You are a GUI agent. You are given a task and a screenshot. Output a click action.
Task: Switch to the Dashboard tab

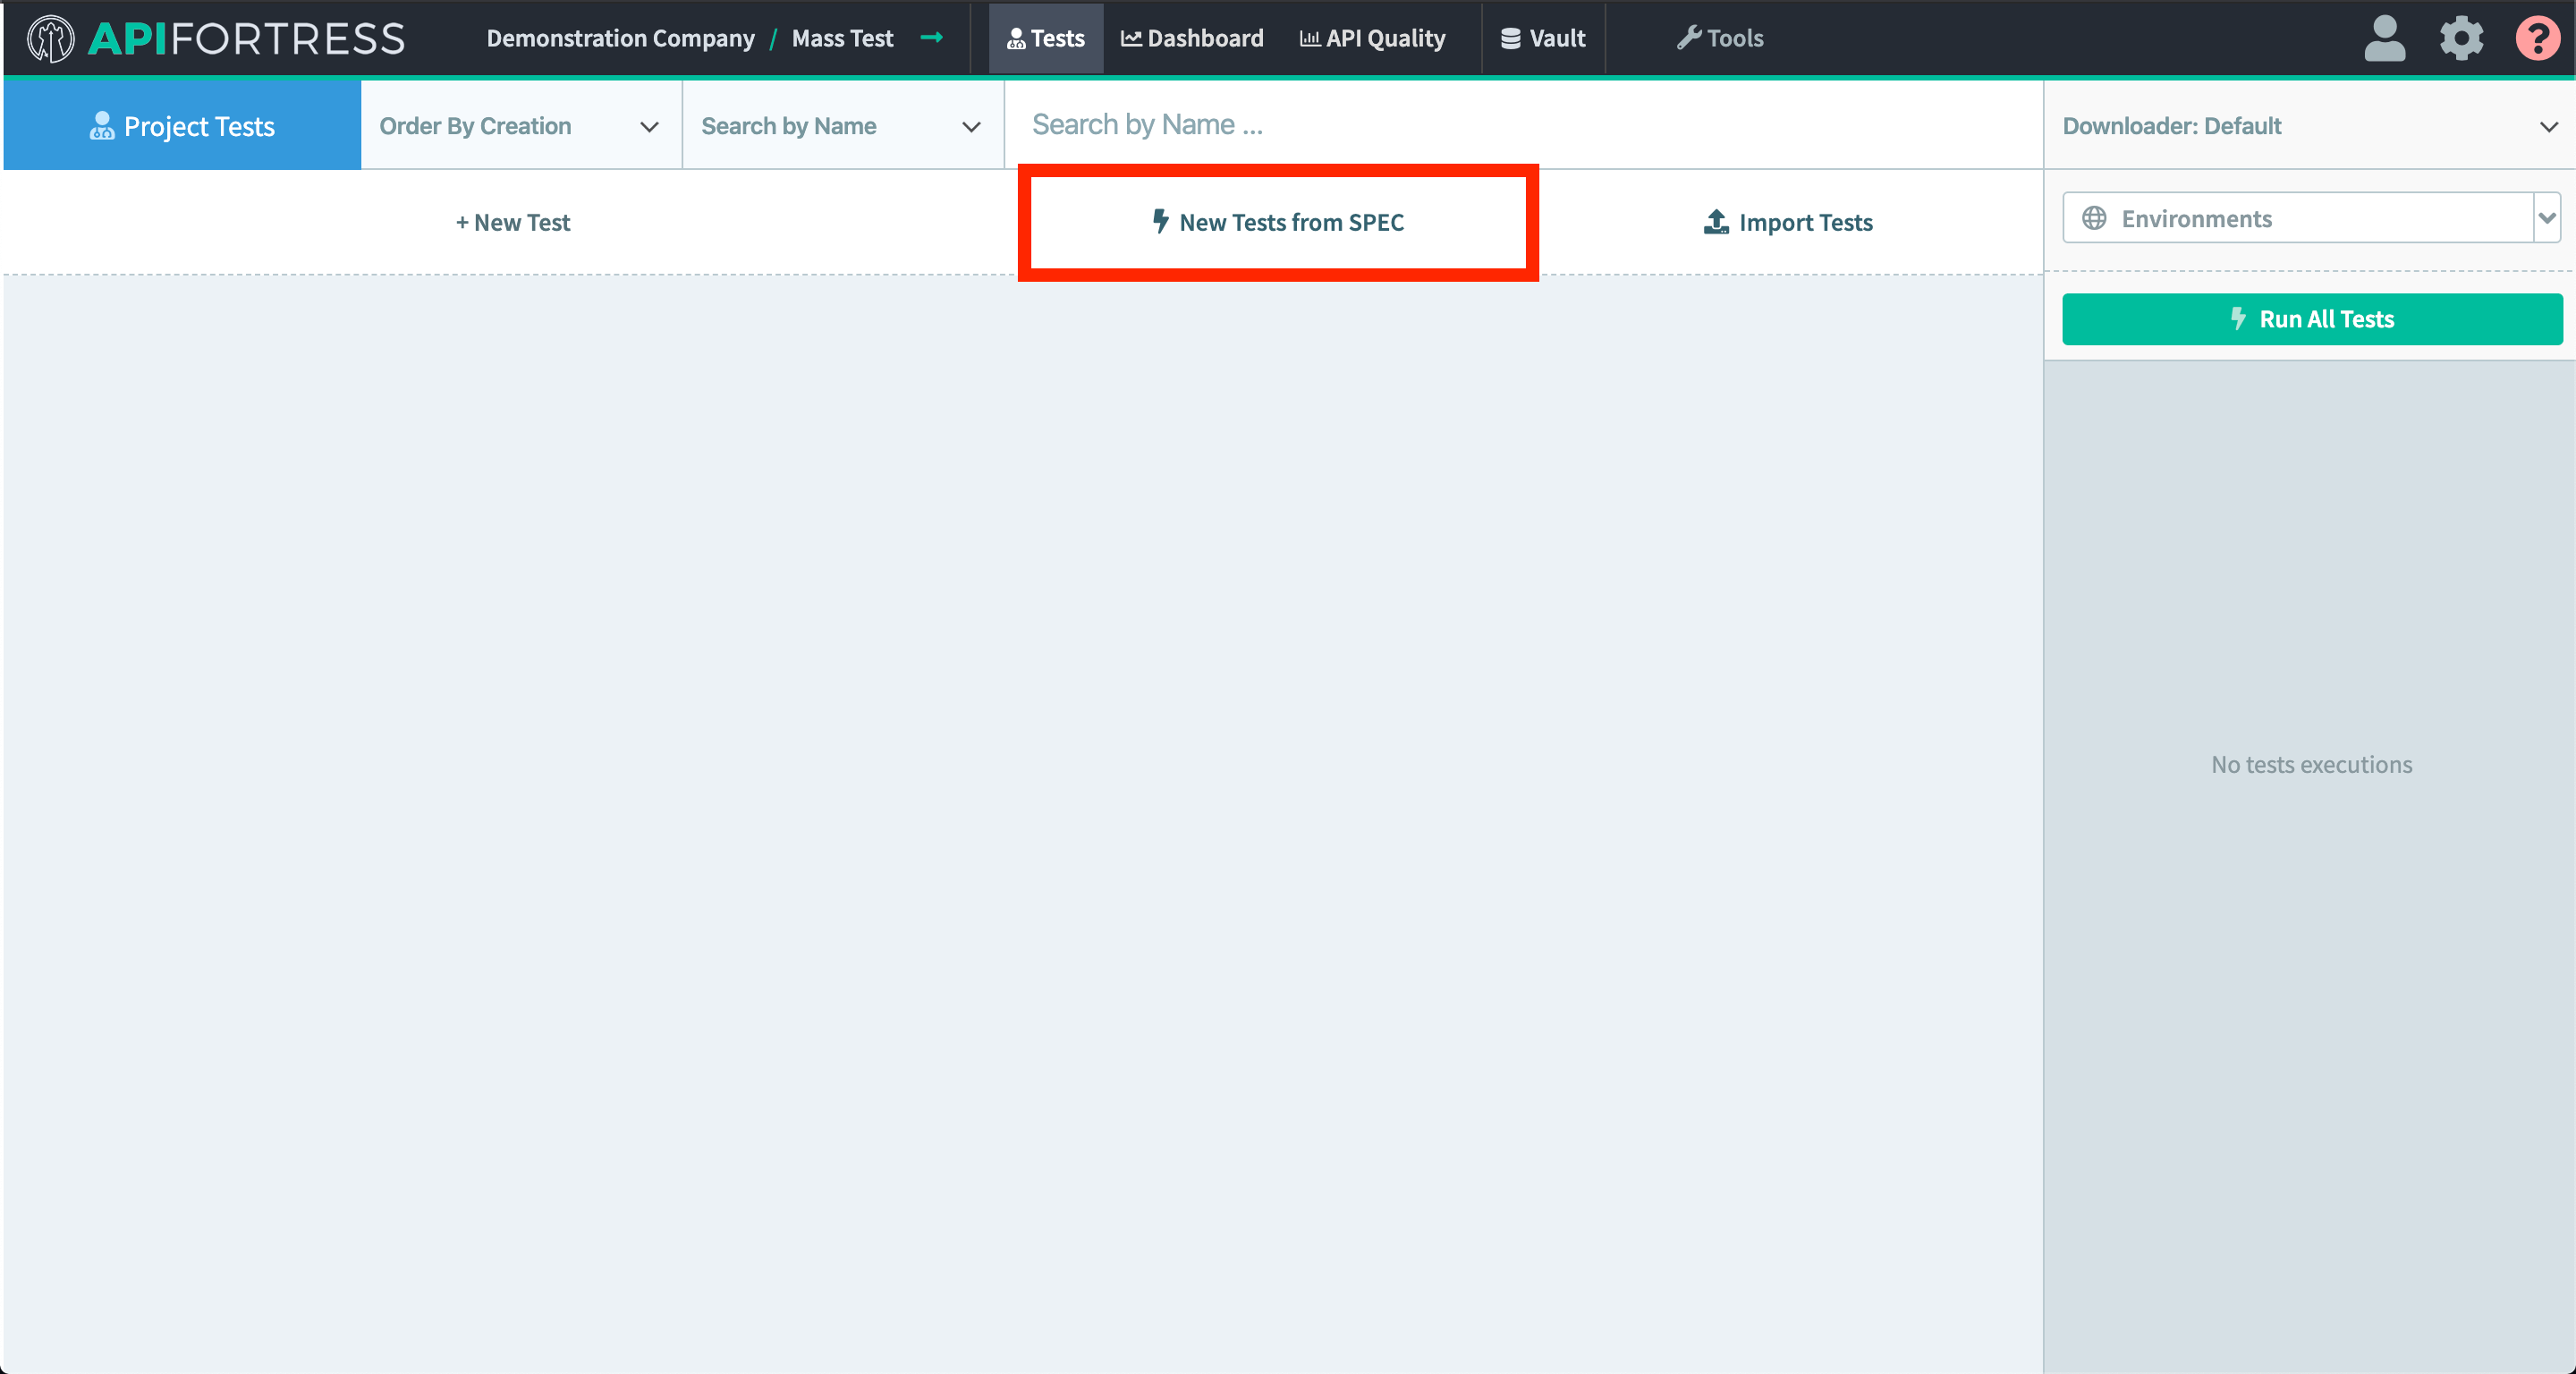click(1192, 39)
